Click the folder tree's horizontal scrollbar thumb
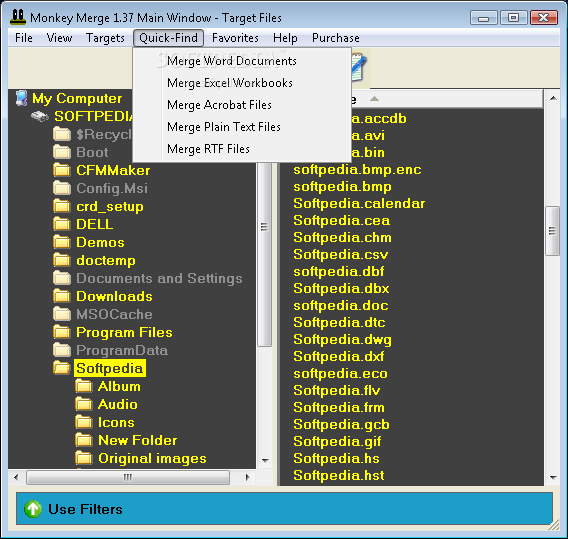 128,477
